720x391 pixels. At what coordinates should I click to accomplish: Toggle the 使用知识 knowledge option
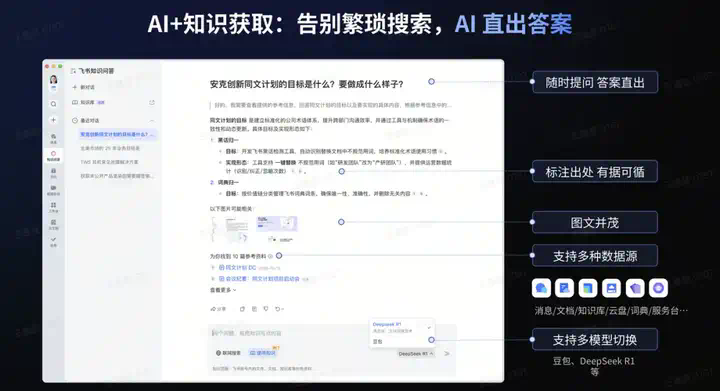click(263, 353)
